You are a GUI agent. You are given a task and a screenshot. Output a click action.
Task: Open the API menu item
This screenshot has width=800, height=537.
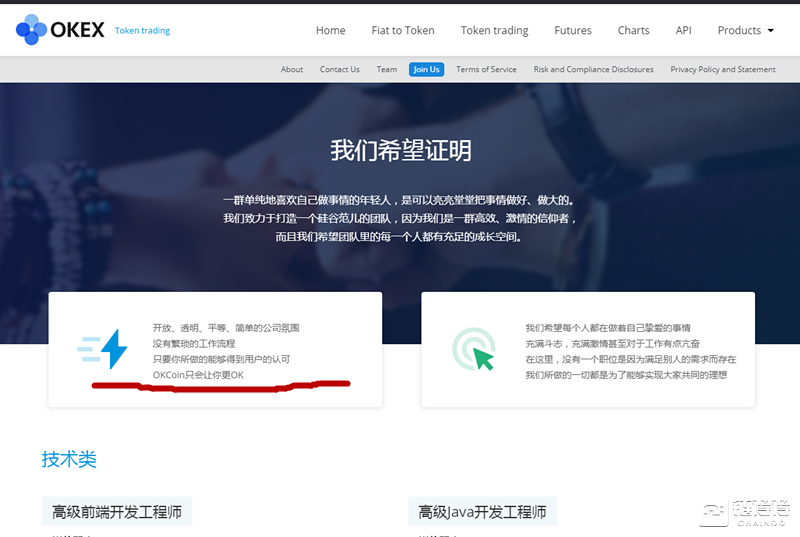[683, 30]
